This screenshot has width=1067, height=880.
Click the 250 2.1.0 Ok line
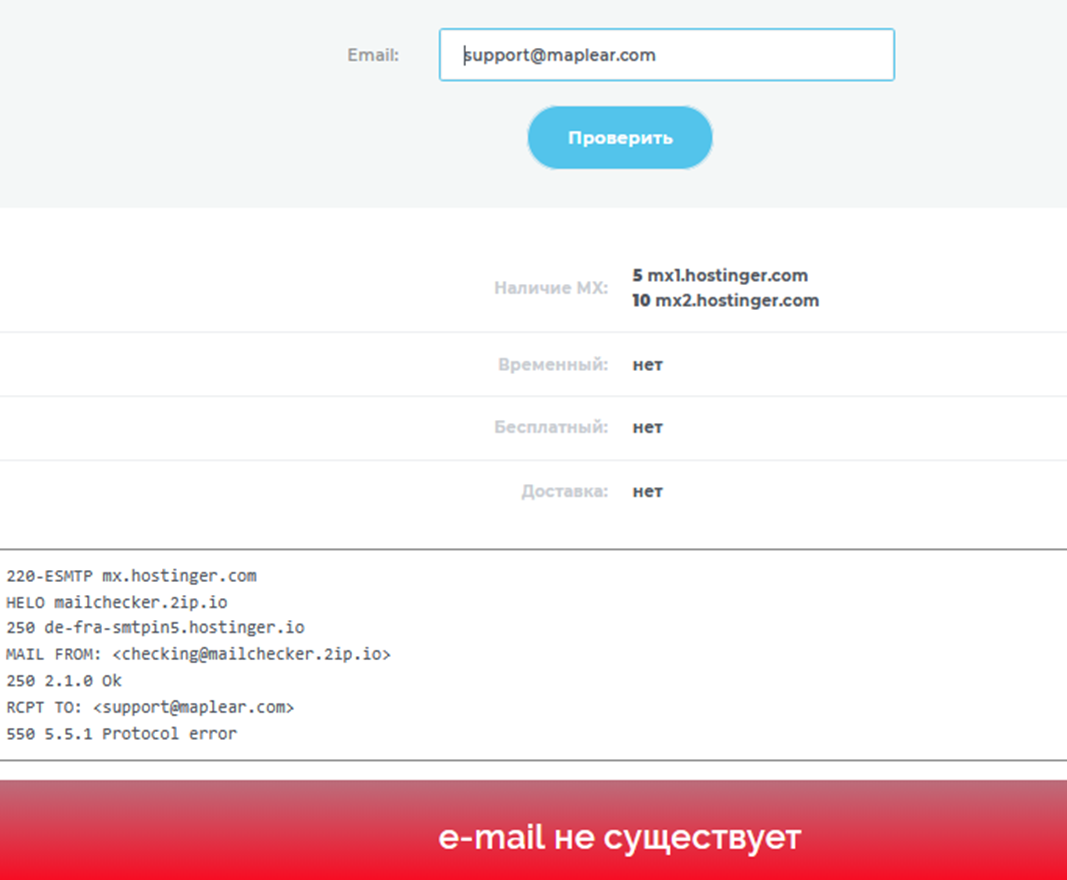(64, 681)
